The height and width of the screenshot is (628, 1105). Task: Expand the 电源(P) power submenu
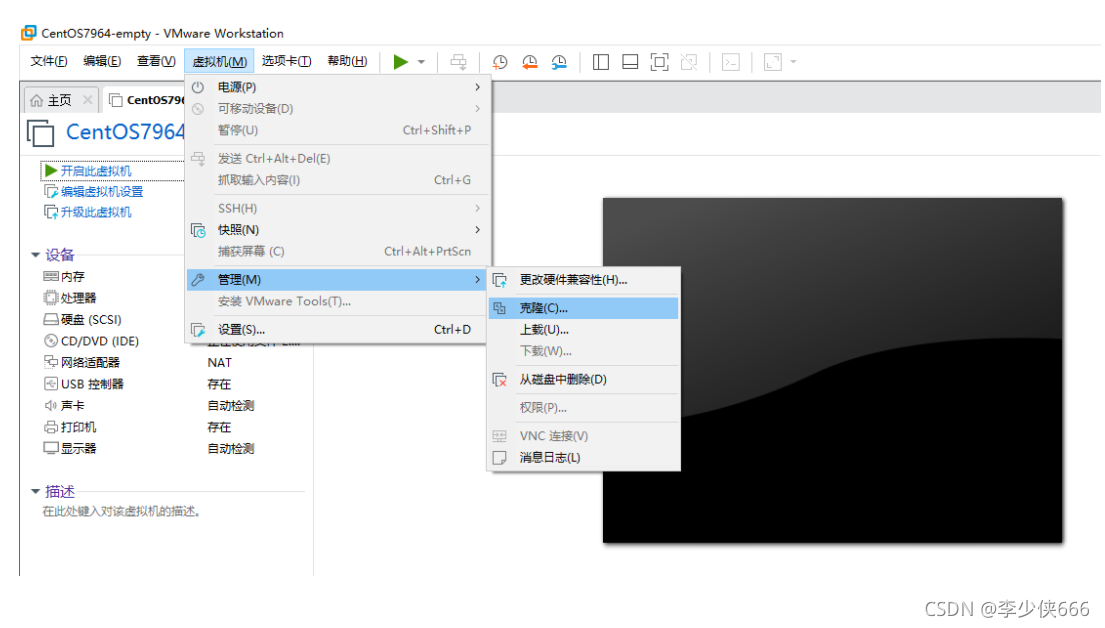tap(338, 87)
